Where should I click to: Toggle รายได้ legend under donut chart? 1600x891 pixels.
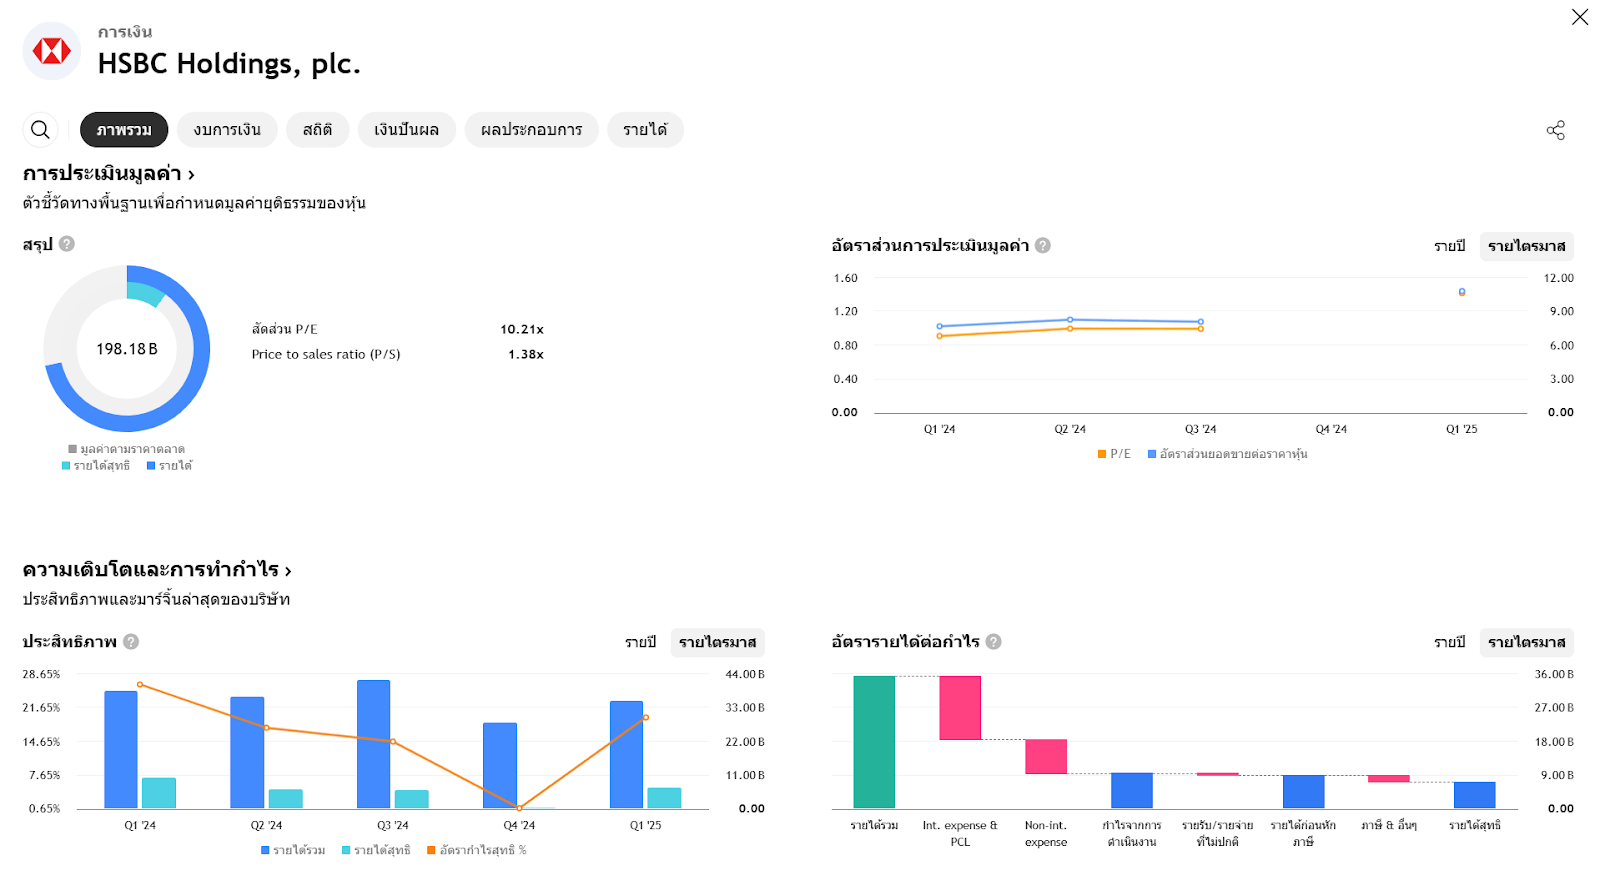169,466
